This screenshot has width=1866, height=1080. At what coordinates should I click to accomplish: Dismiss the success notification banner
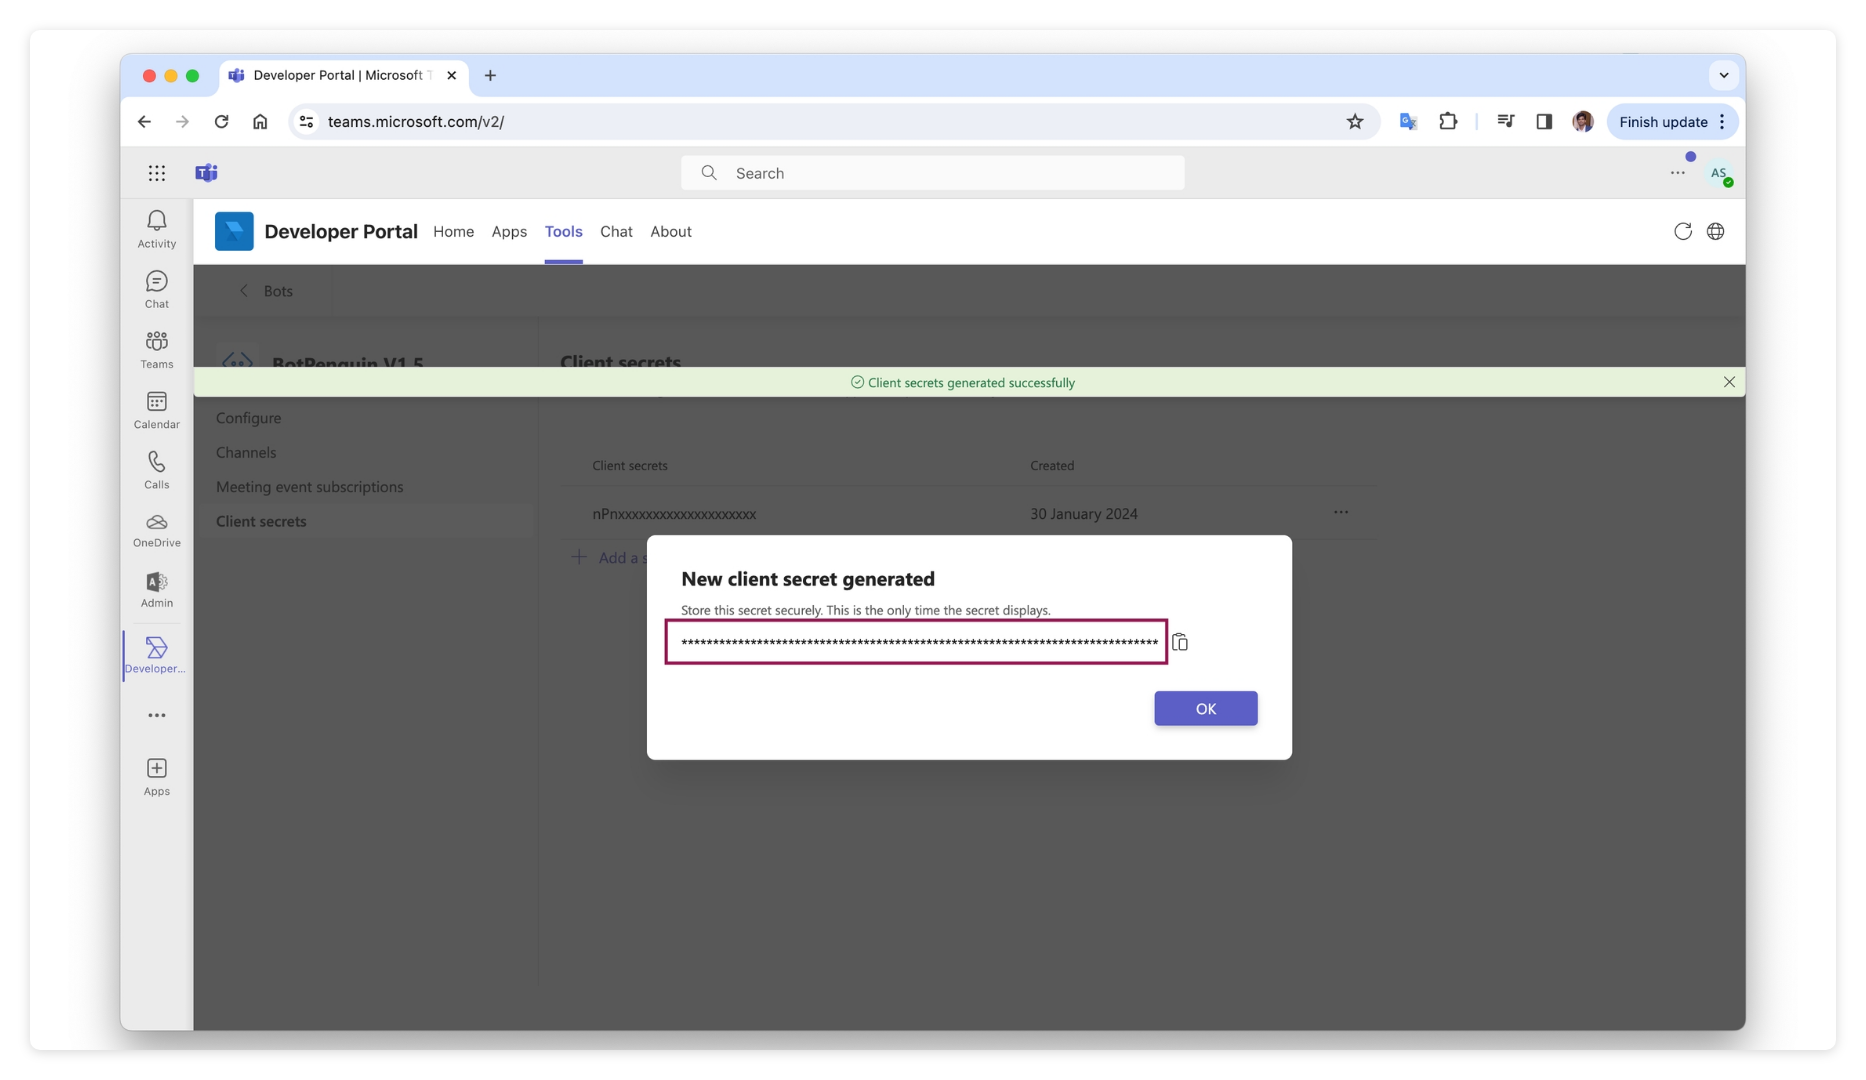[1729, 382]
